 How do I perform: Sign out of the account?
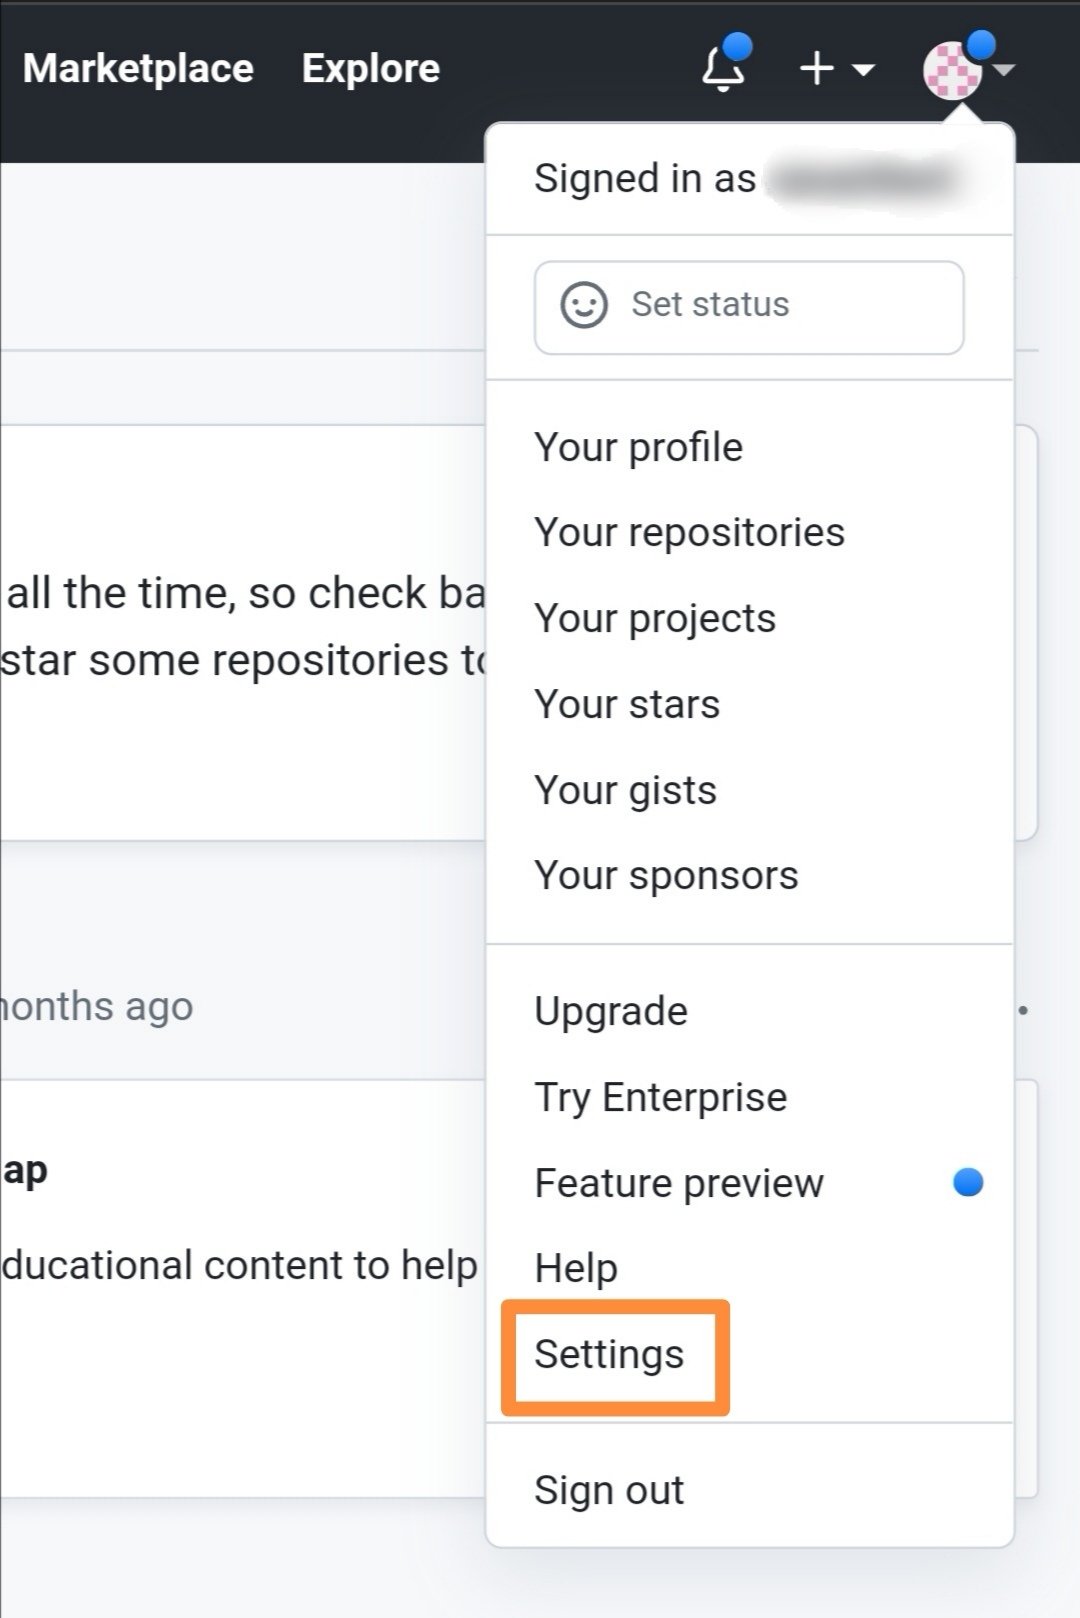tap(609, 1489)
